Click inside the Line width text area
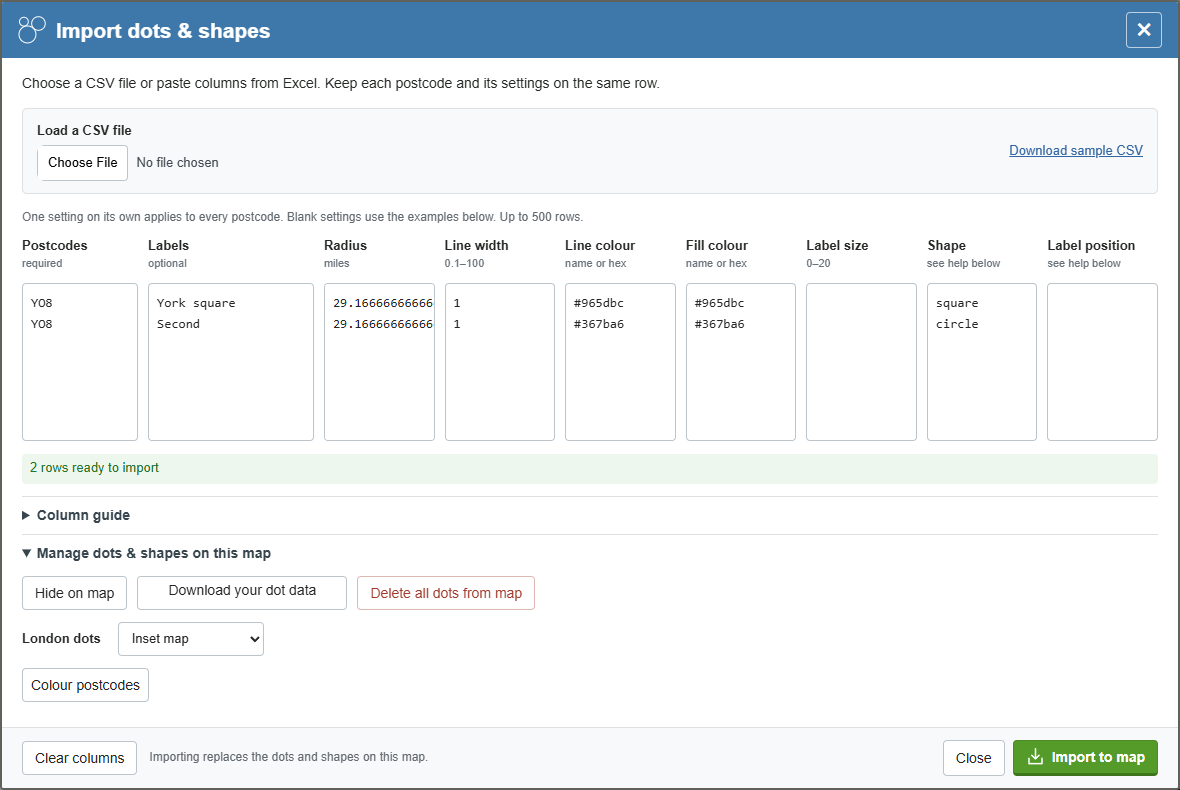 click(x=500, y=362)
